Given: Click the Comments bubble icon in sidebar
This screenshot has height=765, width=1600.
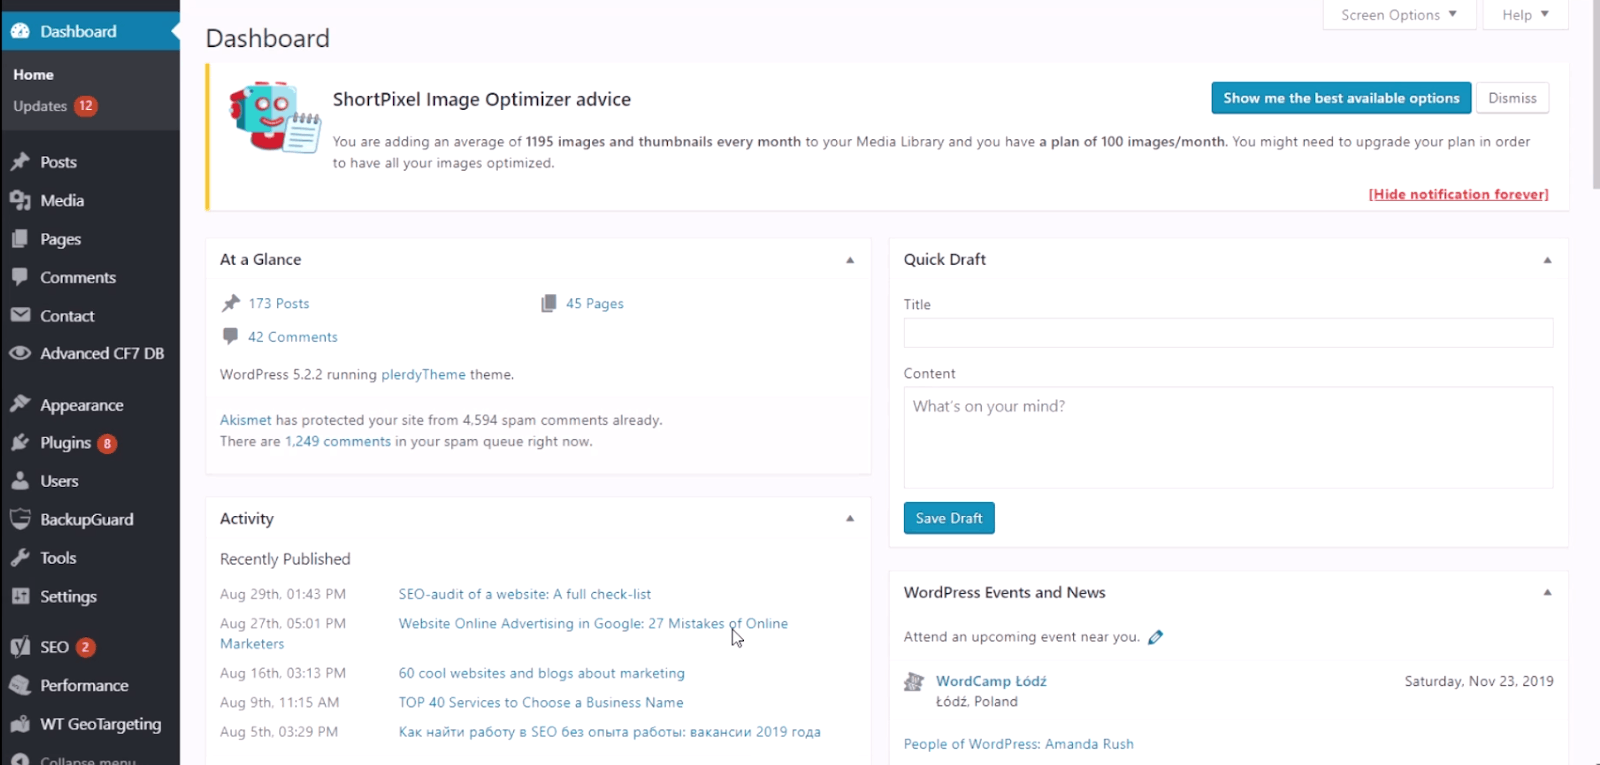Looking at the screenshot, I should (x=20, y=277).
